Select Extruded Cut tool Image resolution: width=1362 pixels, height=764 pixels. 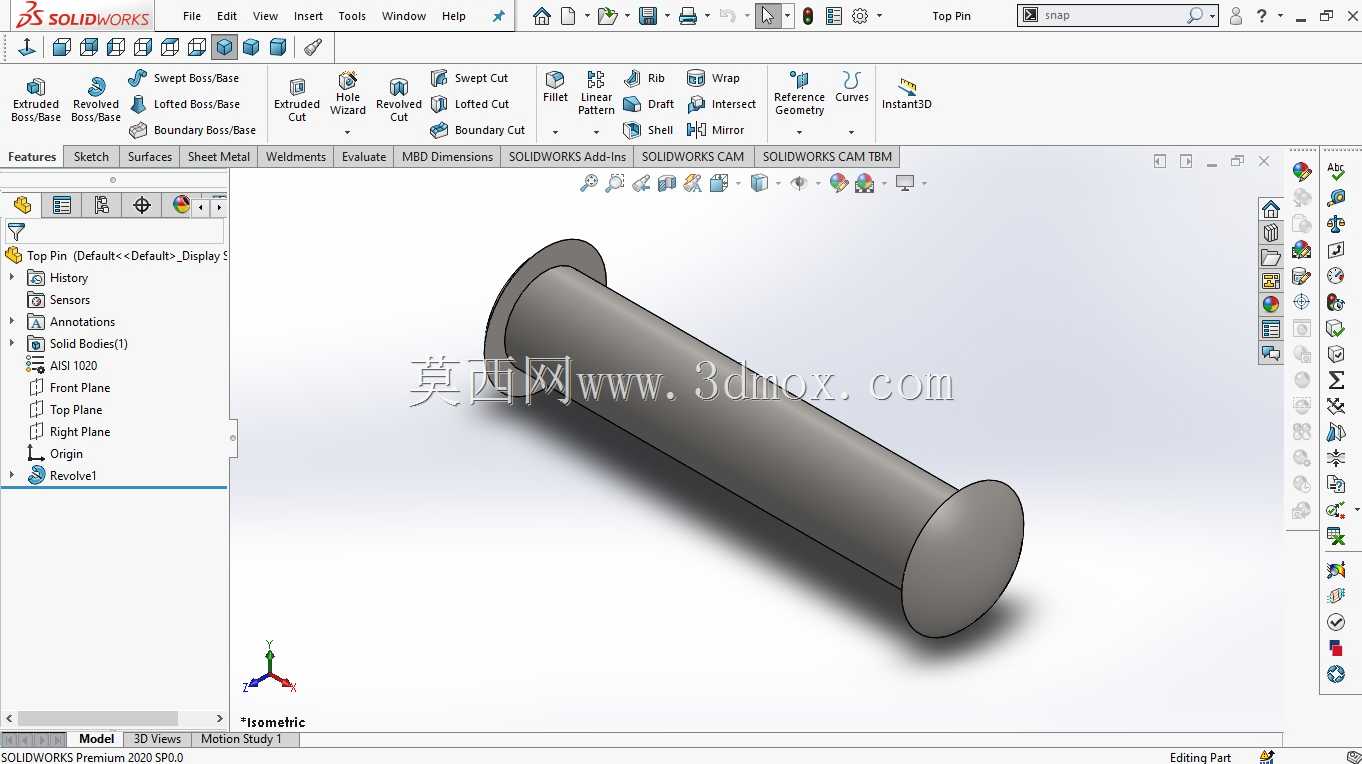point(297,99)
